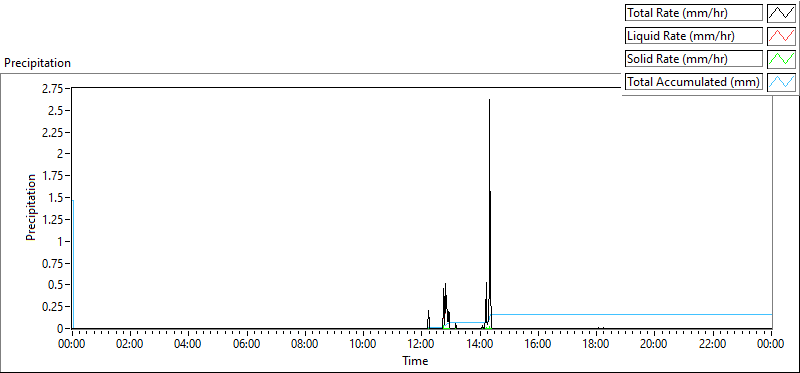Click the 10:00 time axis label
The width and height of the screenshot is (800, 373).
(363, 344)
